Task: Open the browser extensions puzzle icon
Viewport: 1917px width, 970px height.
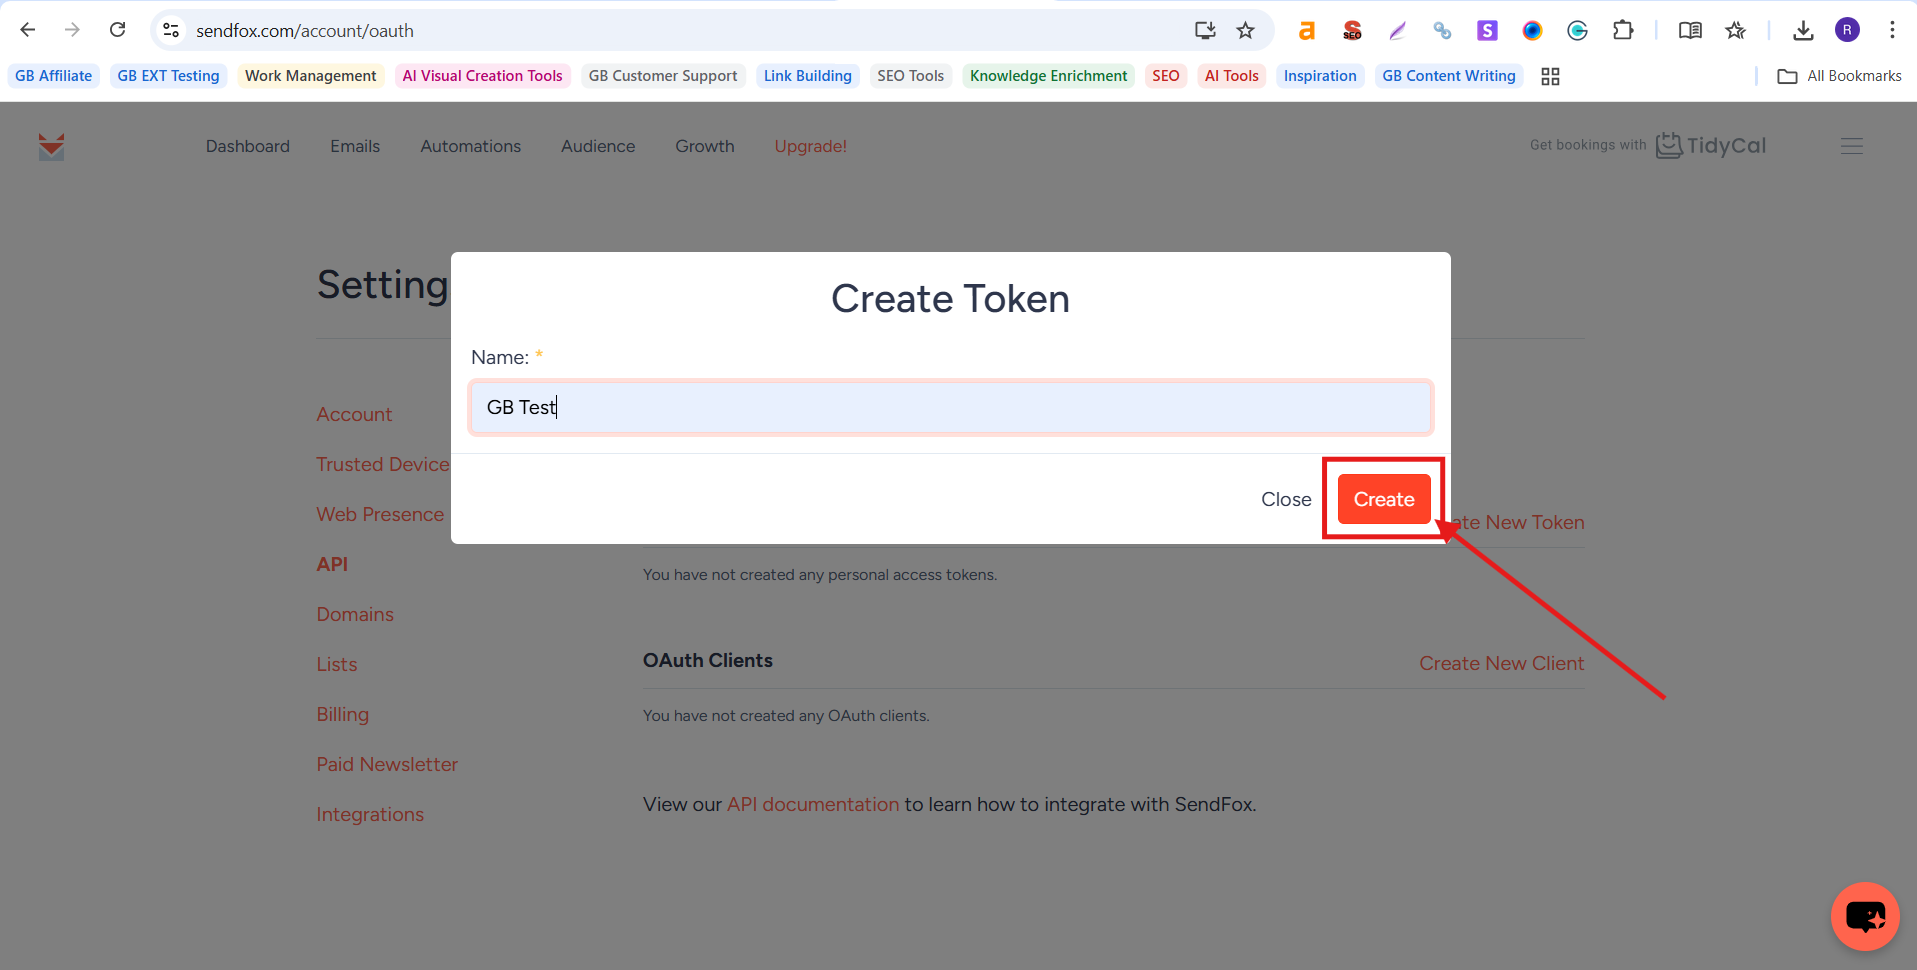Action: point(1623,30)
